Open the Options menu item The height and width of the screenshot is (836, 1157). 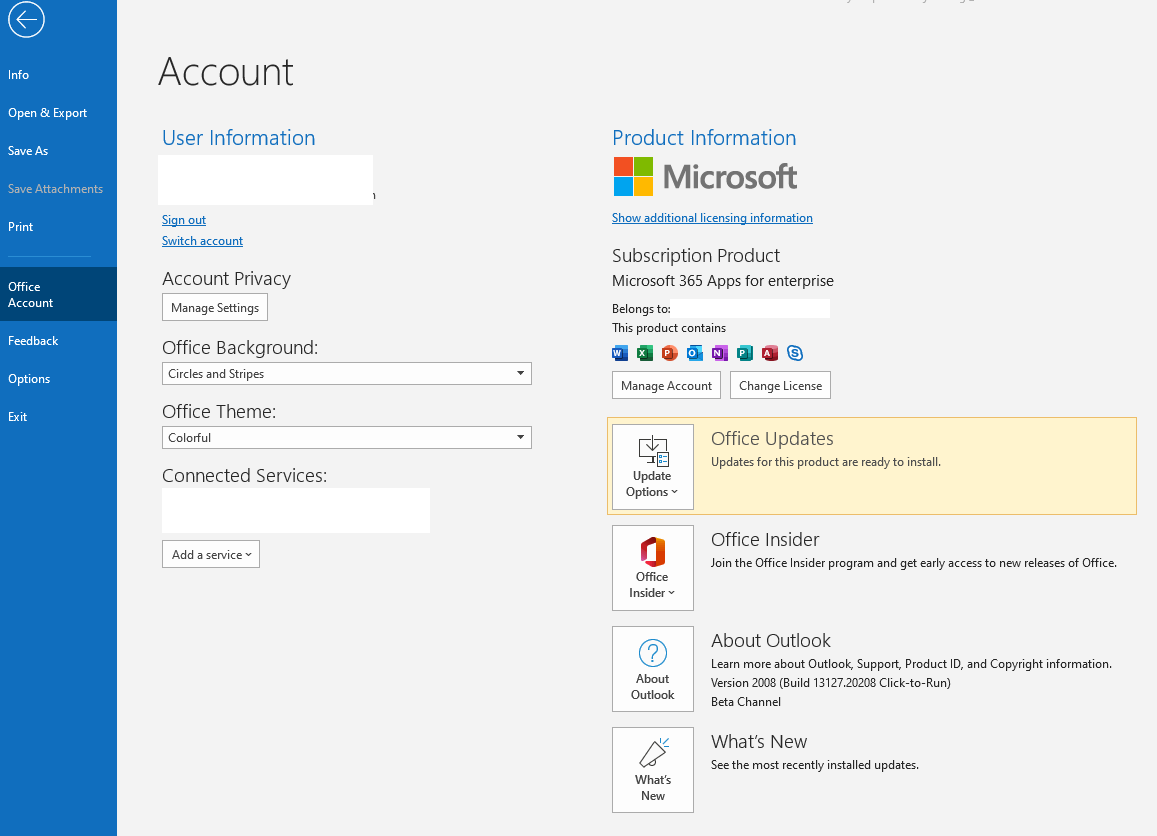(x=29, y=378)
